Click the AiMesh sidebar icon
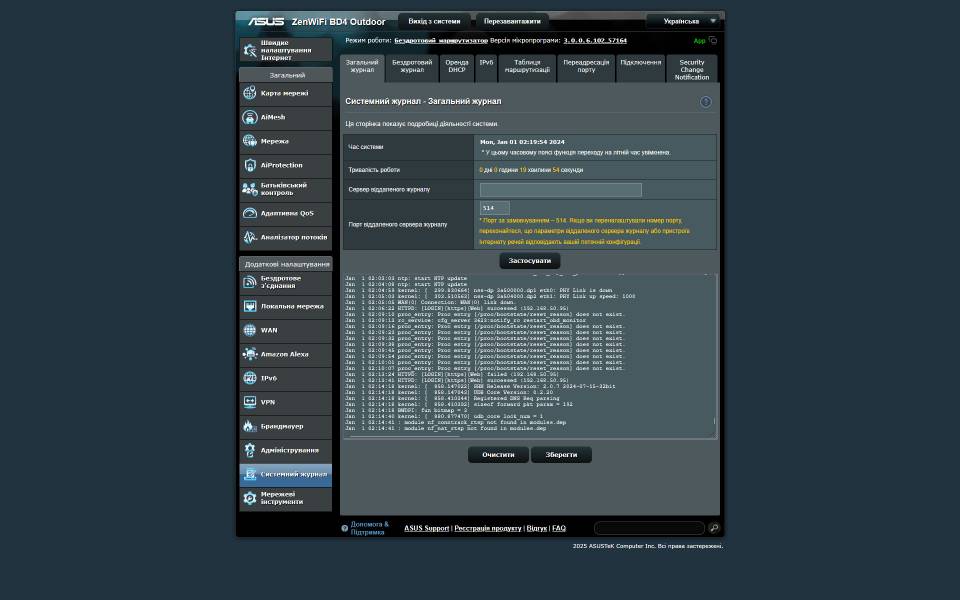The height and width of the screenshot is (600, 960). (x=250, y=117)
